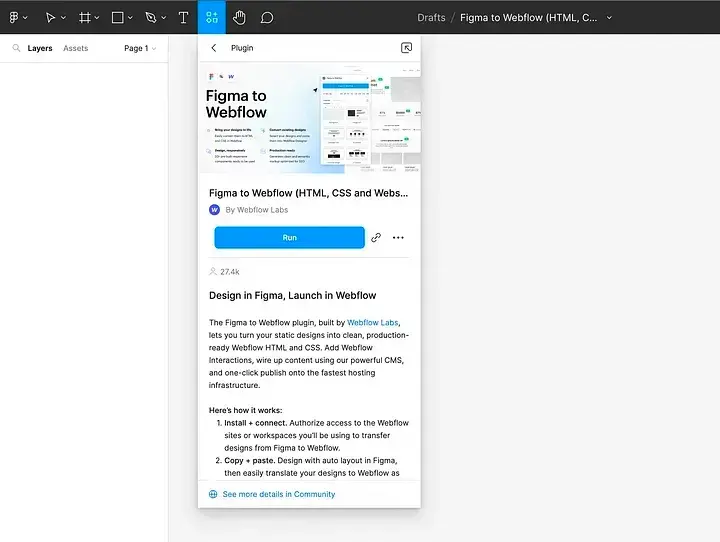Select the Text tool
The image size is (720, 542).
click(183, 17)
